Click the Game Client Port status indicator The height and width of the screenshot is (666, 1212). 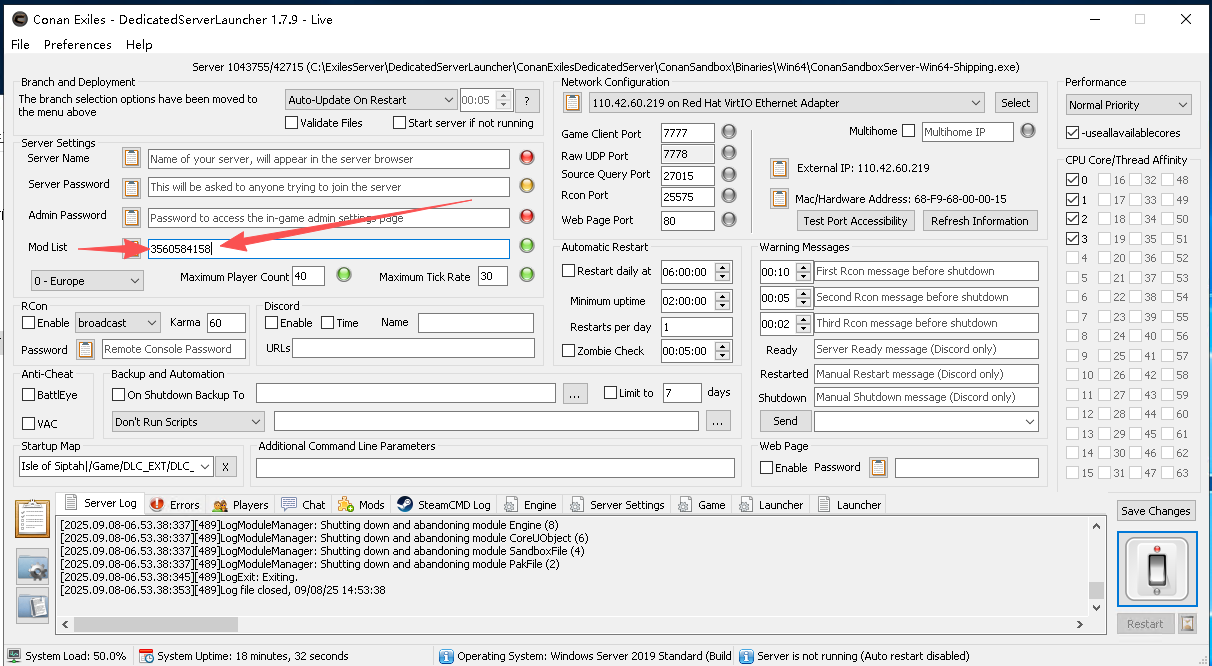(729, 132)
